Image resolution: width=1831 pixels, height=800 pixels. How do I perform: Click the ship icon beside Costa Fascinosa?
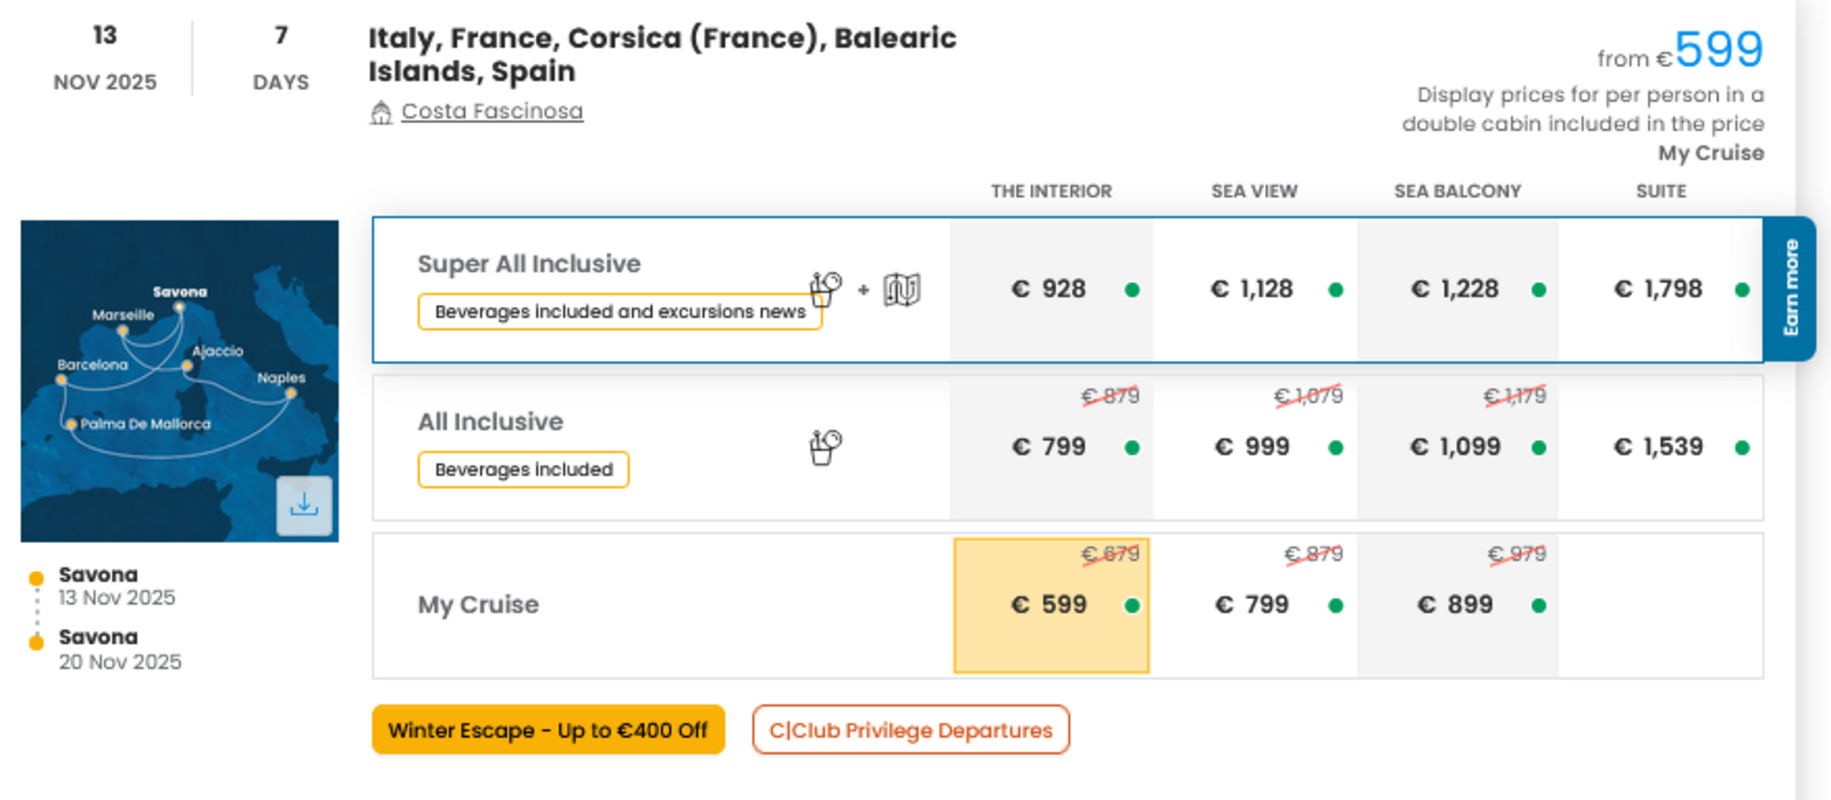click(x=381, y=112)
